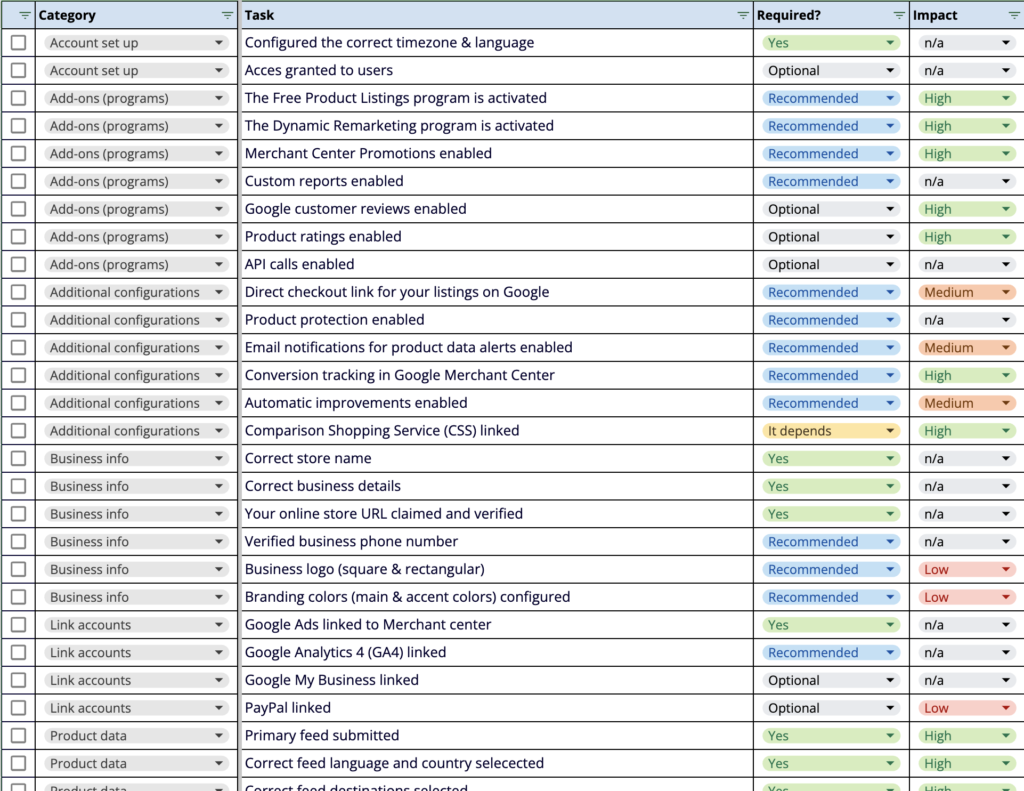Click the filter icon above the checkbox column
The width and height of the screenshot is (1024, 791).
(x=25, y=15)
